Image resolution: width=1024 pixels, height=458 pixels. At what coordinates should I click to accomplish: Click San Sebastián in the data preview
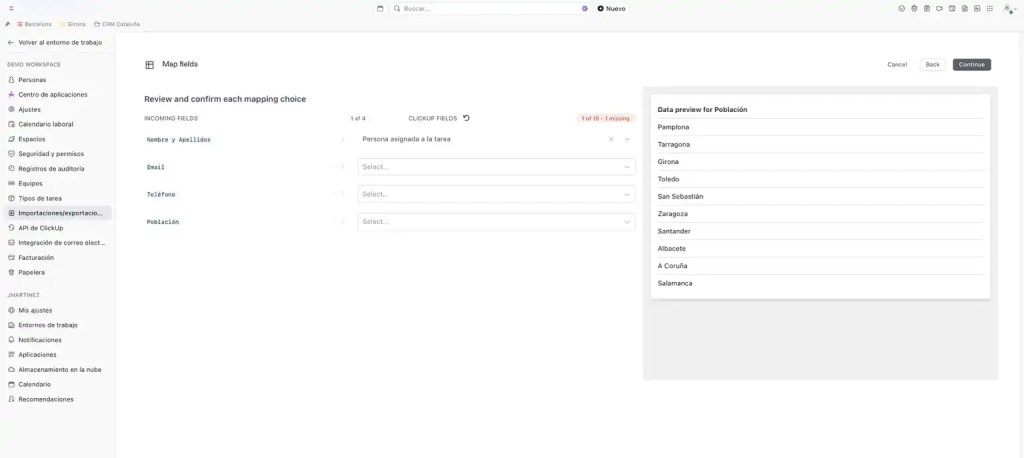tap(680, 196)
